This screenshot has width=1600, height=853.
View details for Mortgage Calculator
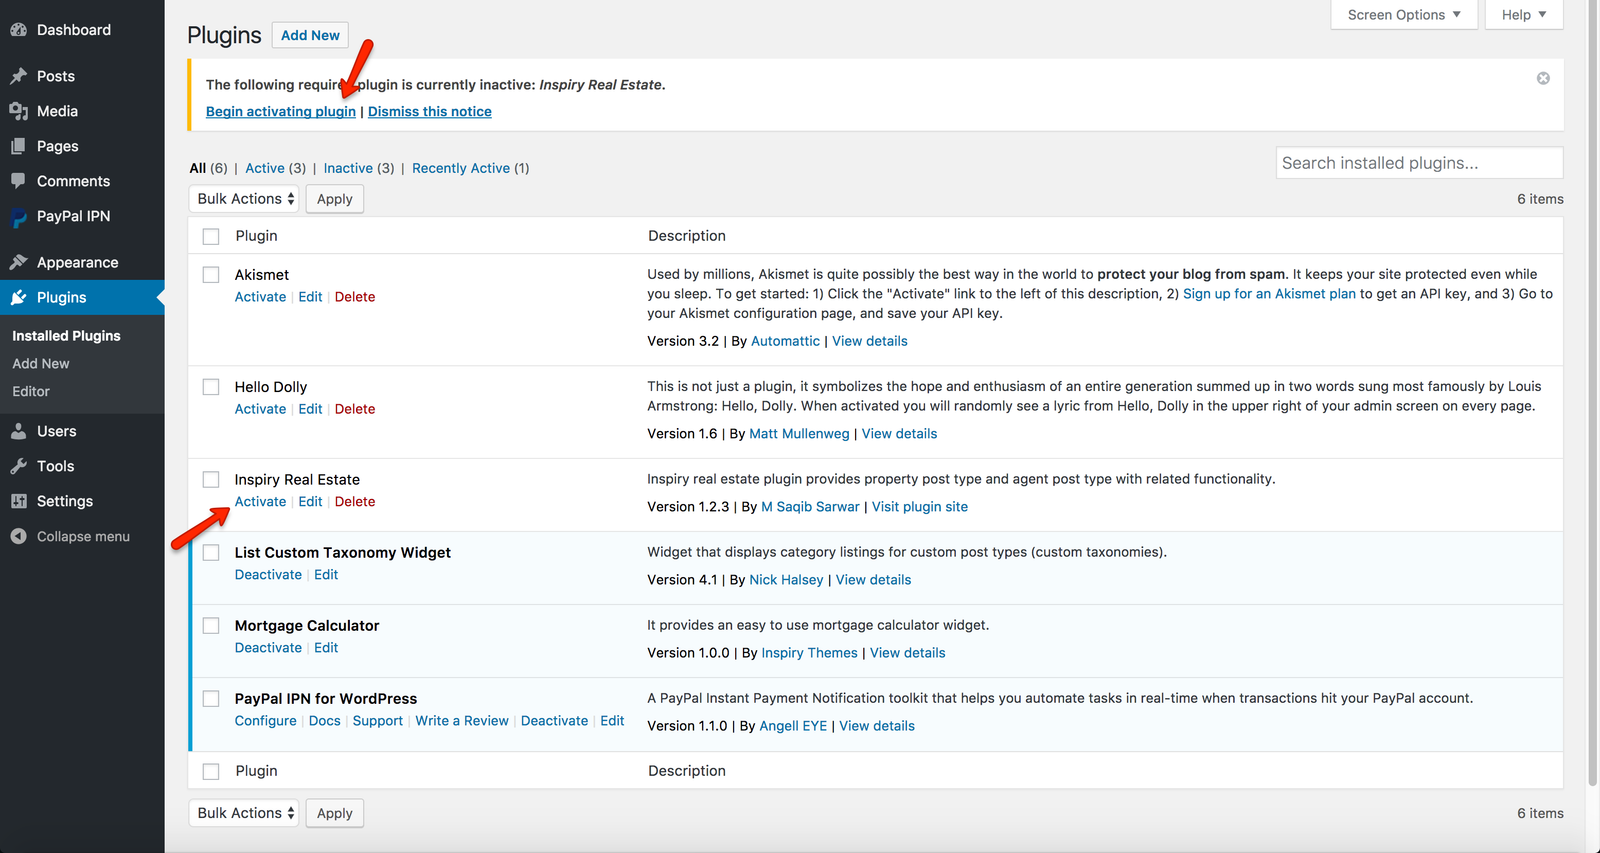(908, 653)
